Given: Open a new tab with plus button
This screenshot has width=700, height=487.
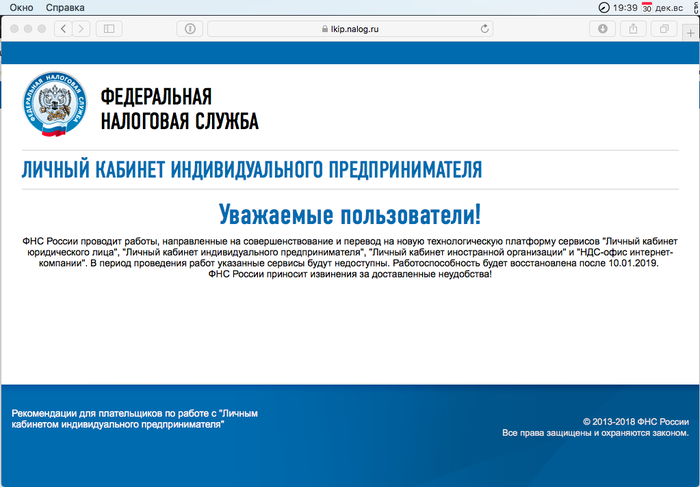Looking at the screenshot, I should click(692, 33).
